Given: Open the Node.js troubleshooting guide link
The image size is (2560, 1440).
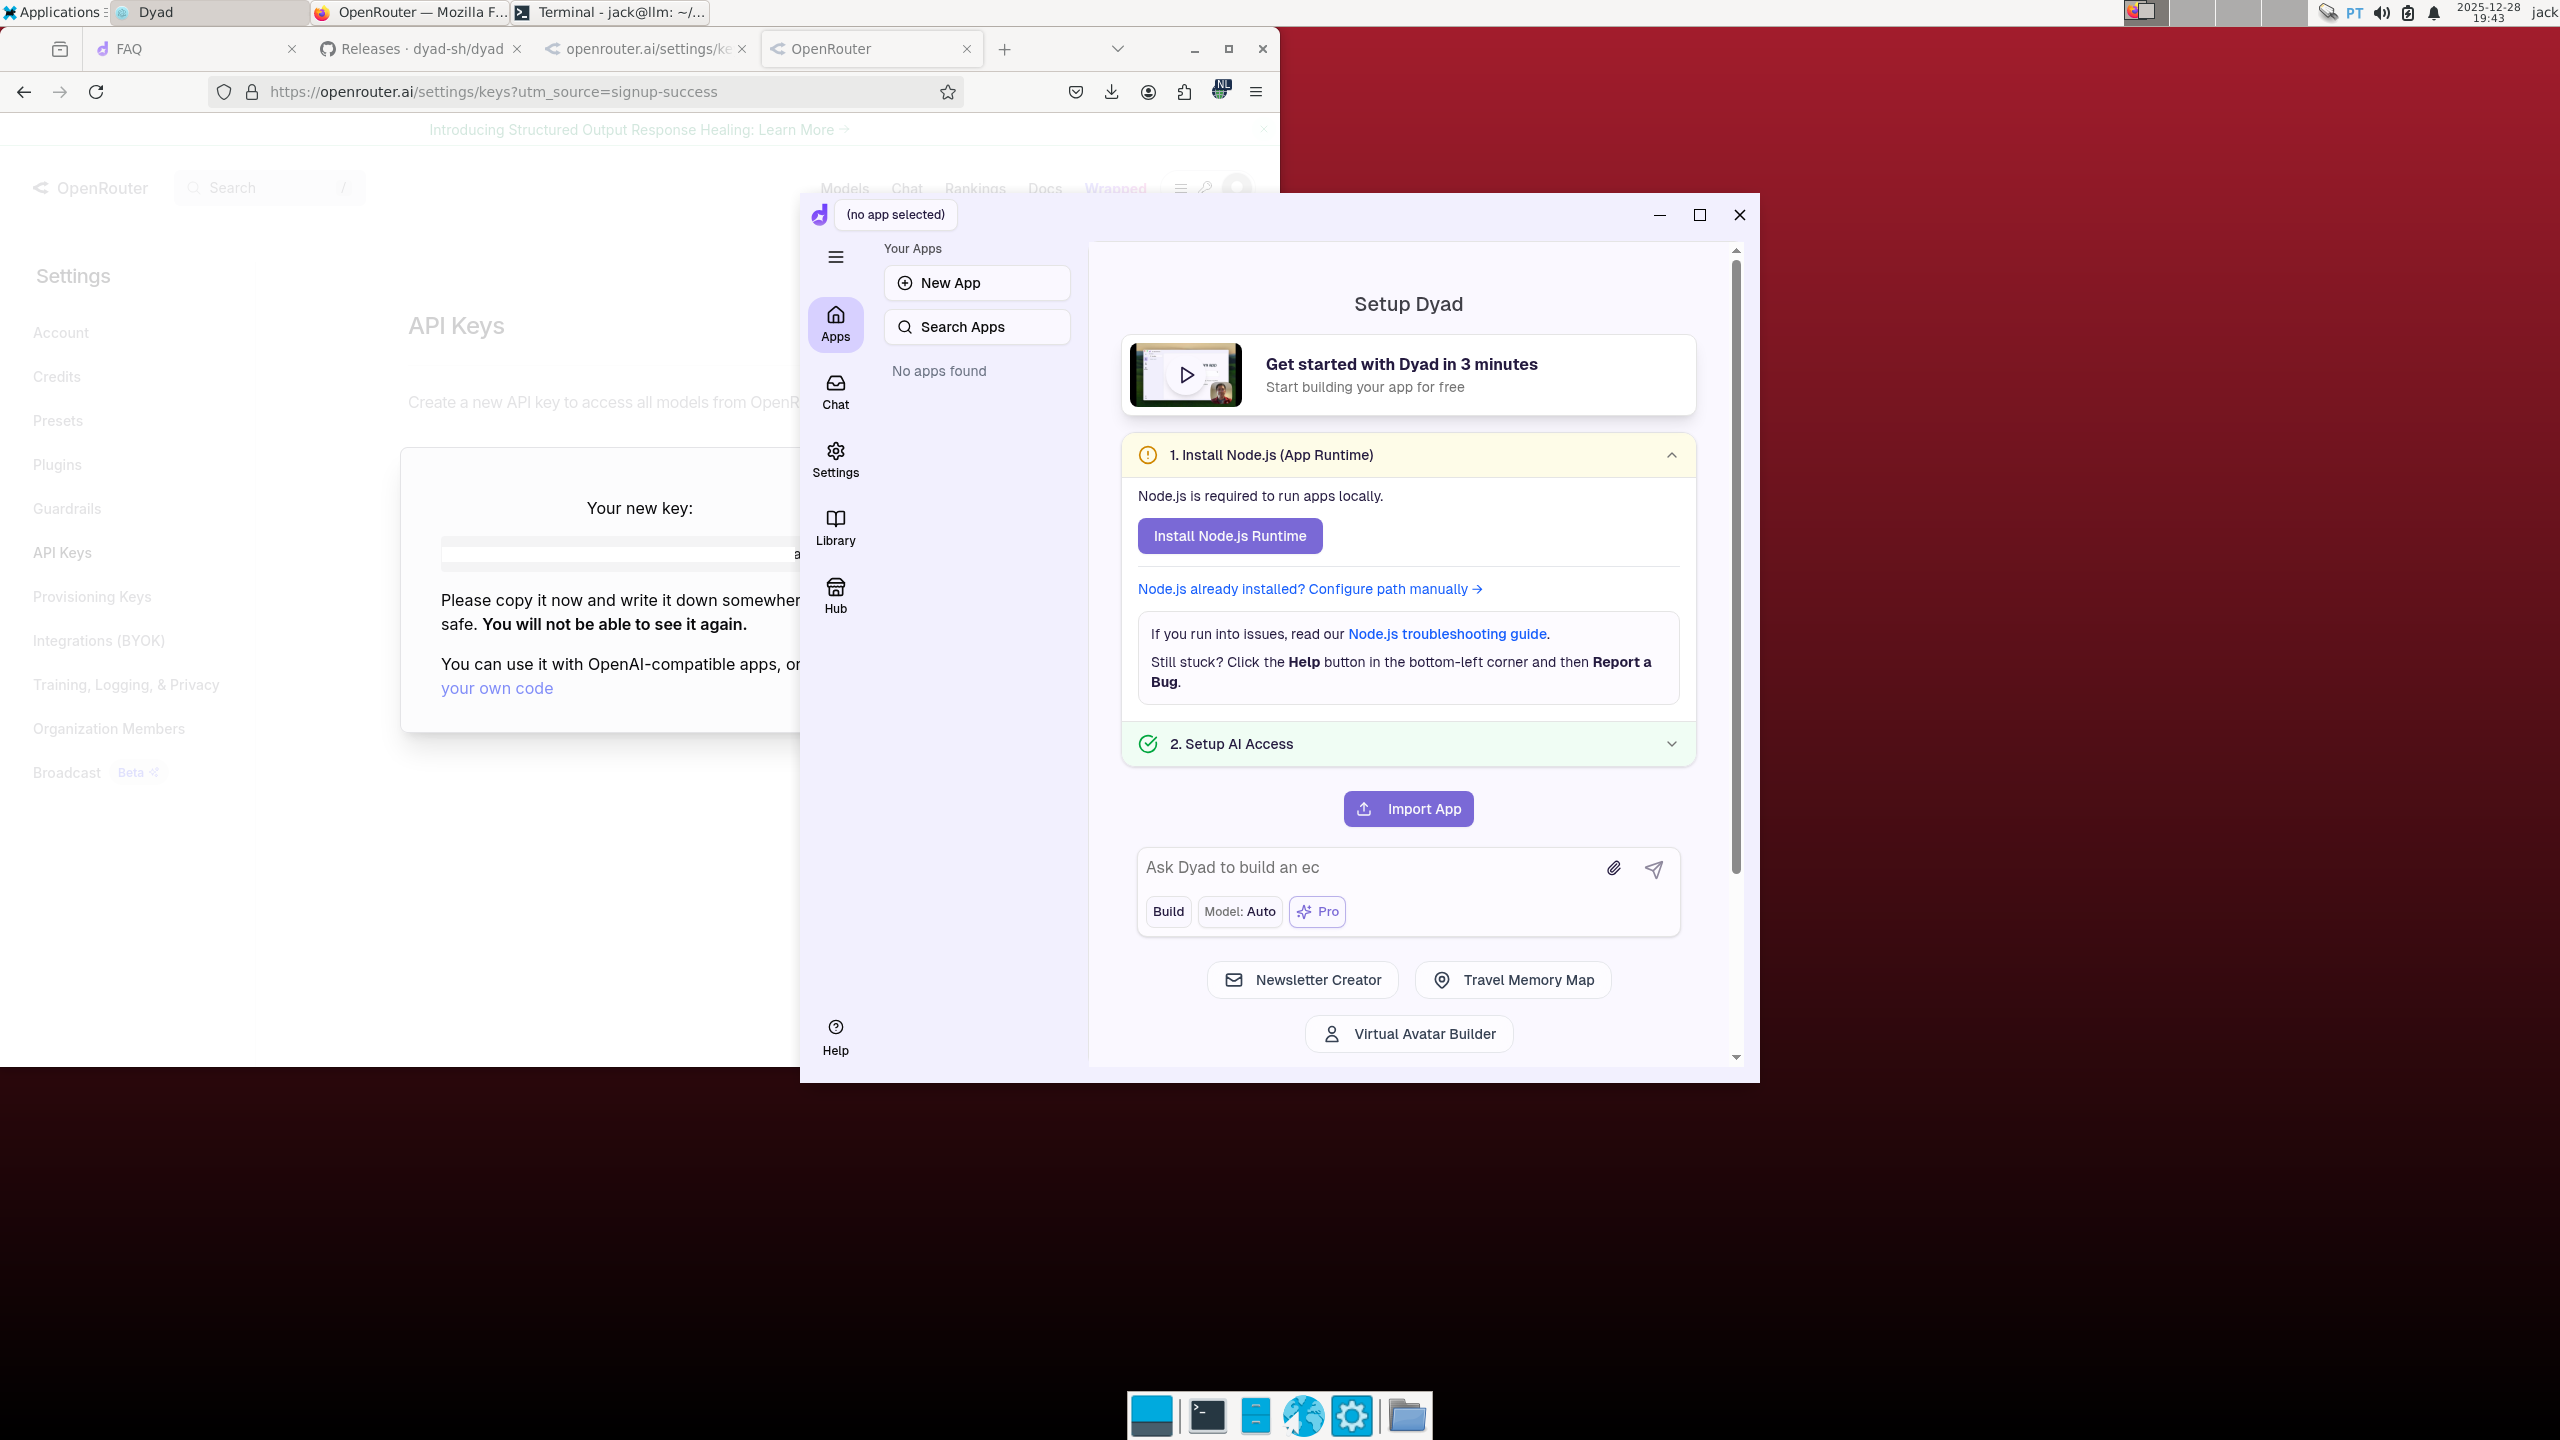Looking at the screenshot, I should point(1447,634).
